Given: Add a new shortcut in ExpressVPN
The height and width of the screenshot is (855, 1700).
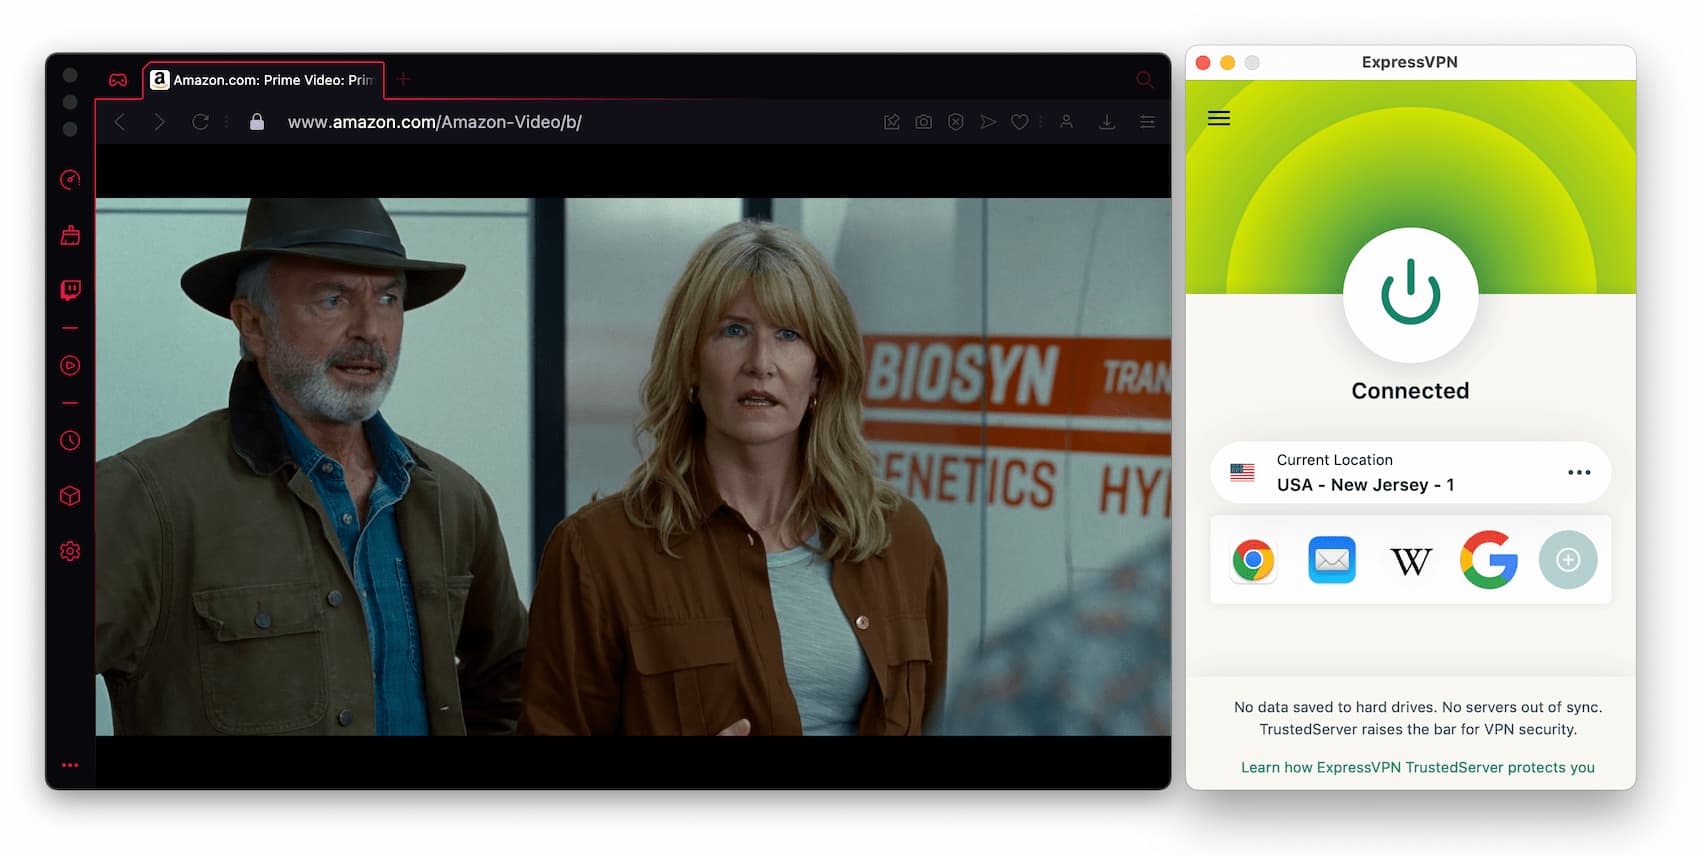Looking at the screenshot, I should click(x=1568, y=560).
